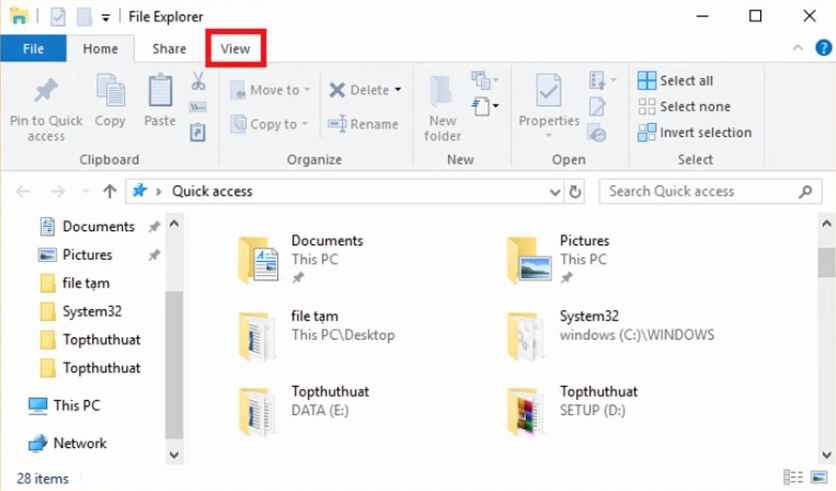Refresh the Quick access view
The width and height of the screenshot is (836, 491).
575,191
